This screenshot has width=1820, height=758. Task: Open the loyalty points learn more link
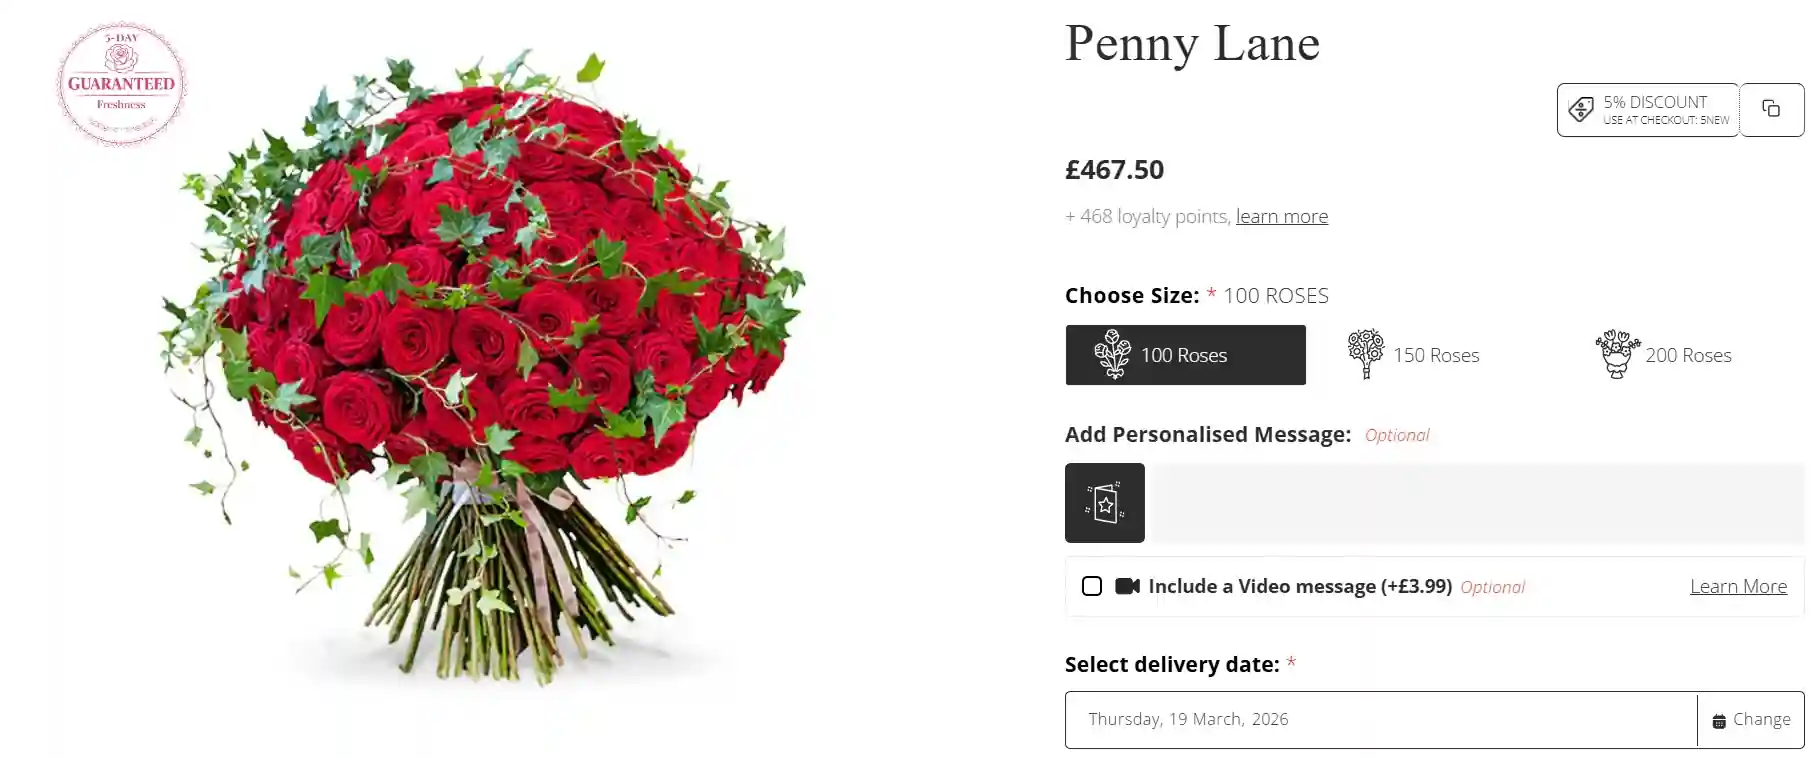tap(1282, 216)
